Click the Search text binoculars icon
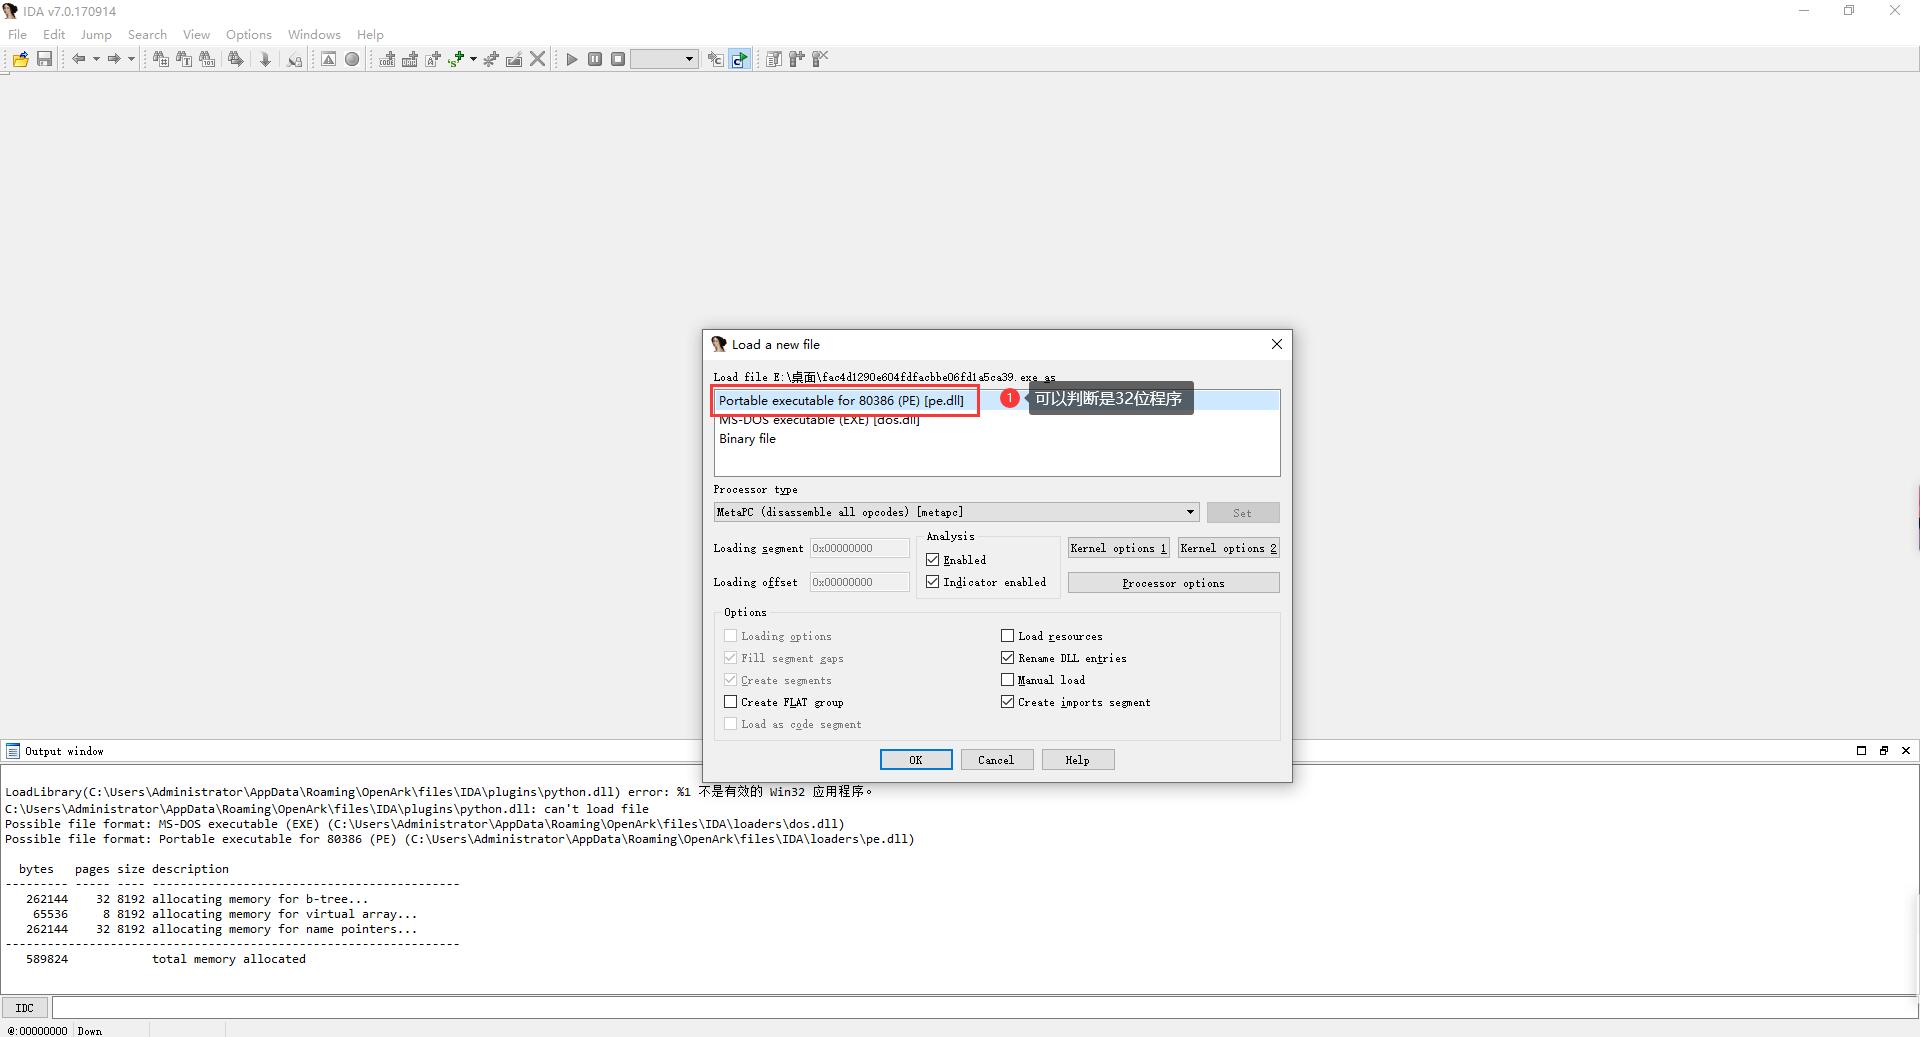Screen dimensions: 1920x1037 click(x=184, y=59)
